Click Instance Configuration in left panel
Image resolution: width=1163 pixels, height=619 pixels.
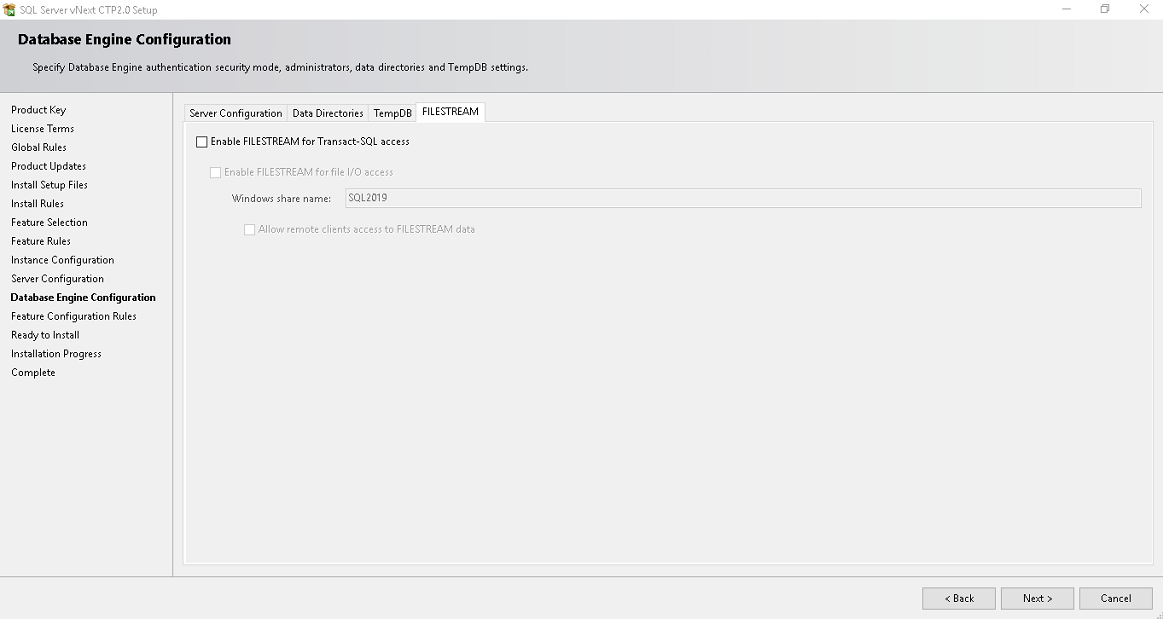point(62,260)
